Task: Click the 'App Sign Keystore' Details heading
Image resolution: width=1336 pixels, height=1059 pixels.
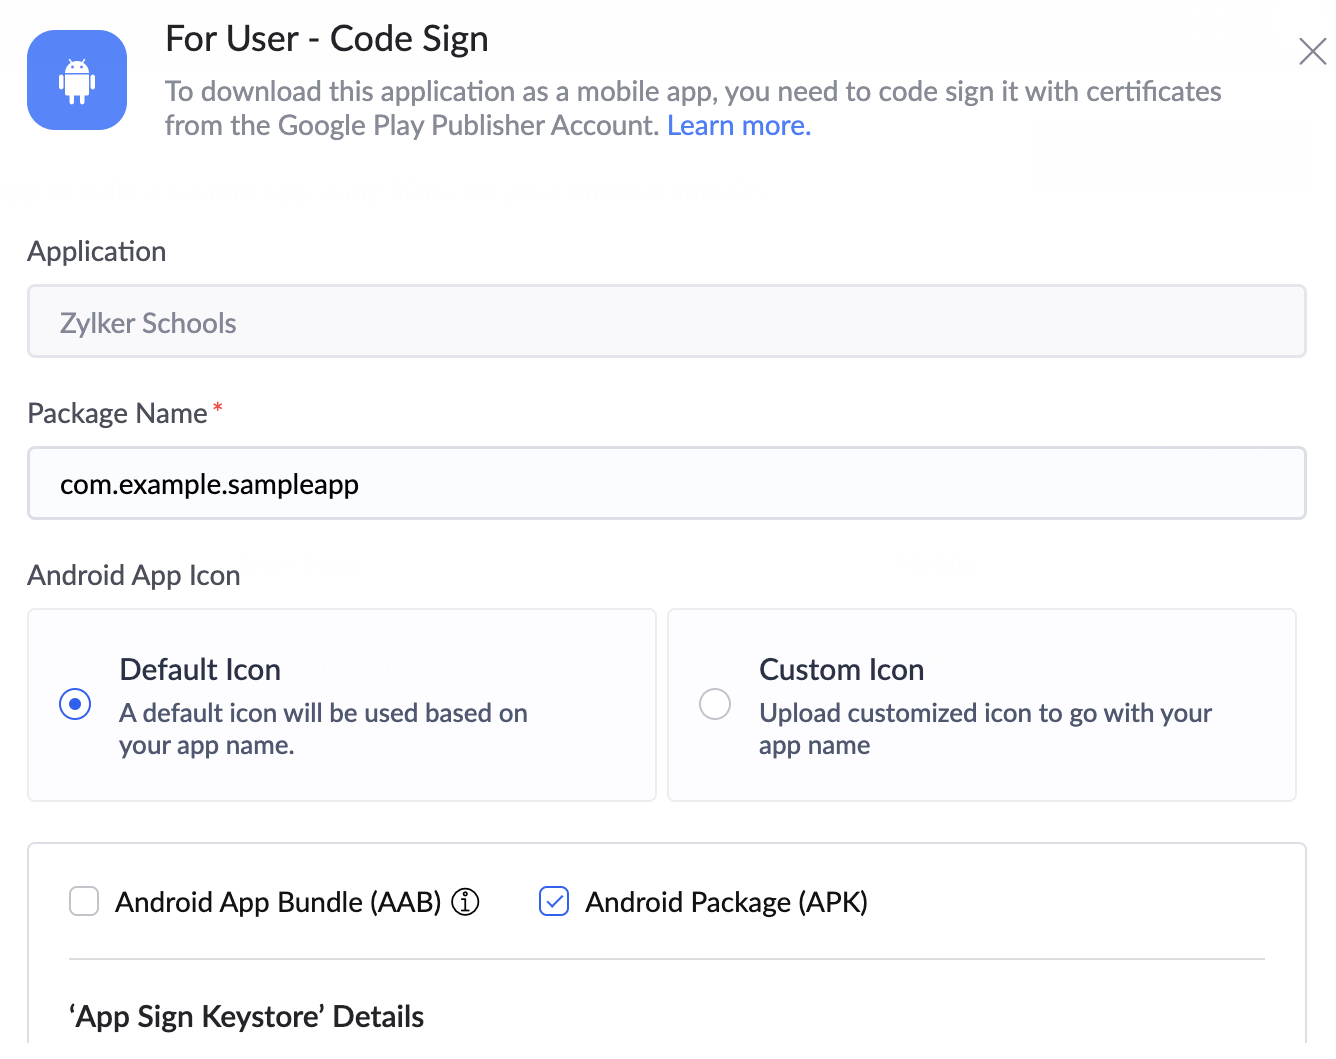Action: tap(247, 1017)
